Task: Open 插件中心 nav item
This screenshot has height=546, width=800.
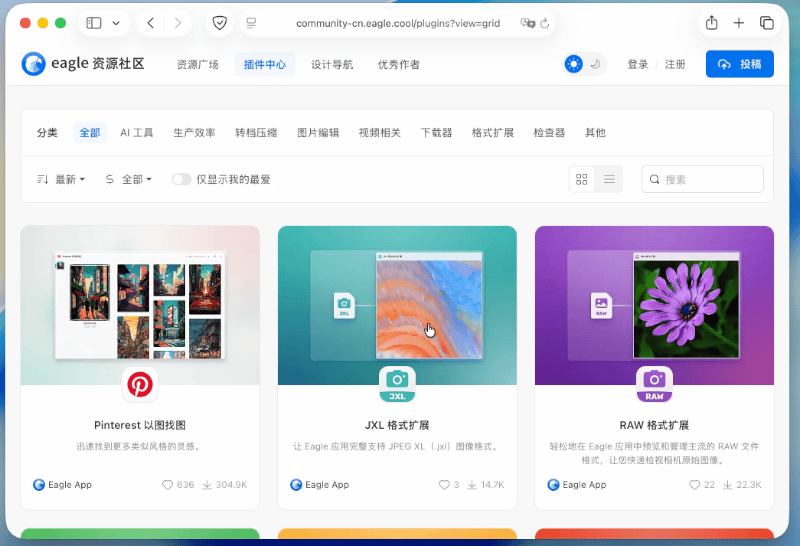Action: point(265,65)
